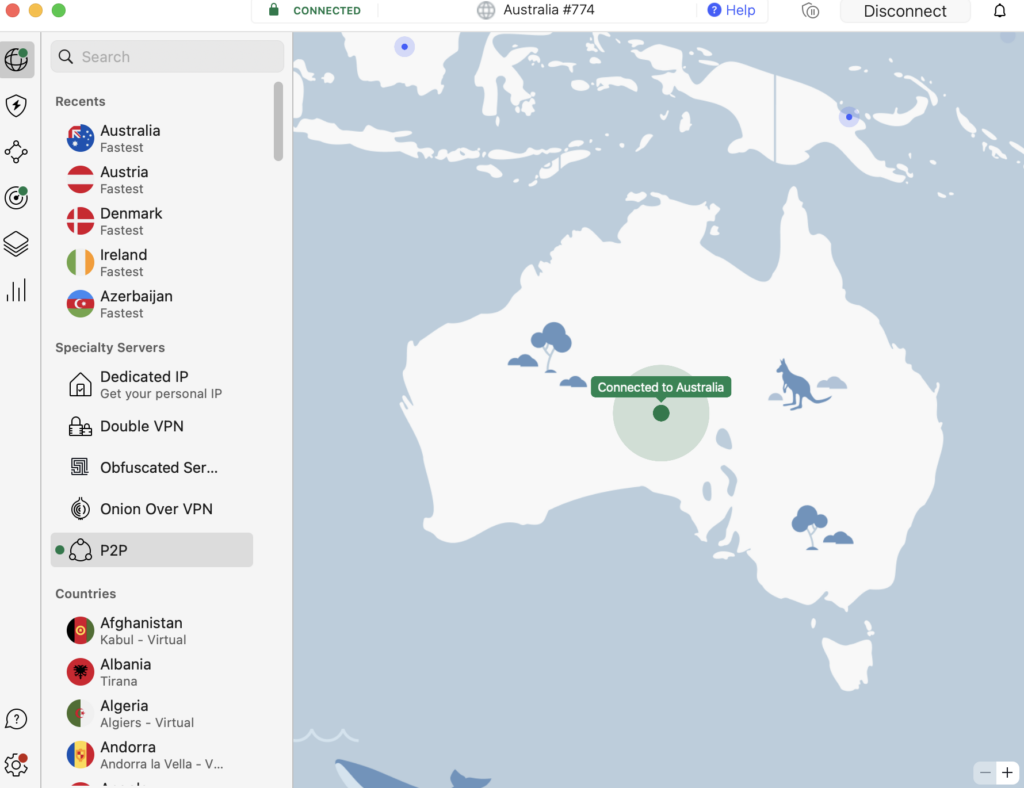Image resolution: width=1024 pixels, height=788 pixels.
Task: Click the blue server dot at top of the map
Action: [x=404, y=46]
